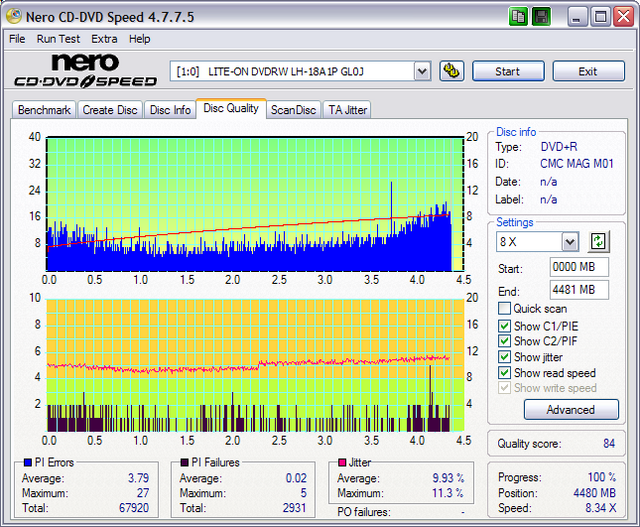This screenshot has width=640, height=527.
Task: Click the PI Failures and jitter graph
Action: point(255,365)
